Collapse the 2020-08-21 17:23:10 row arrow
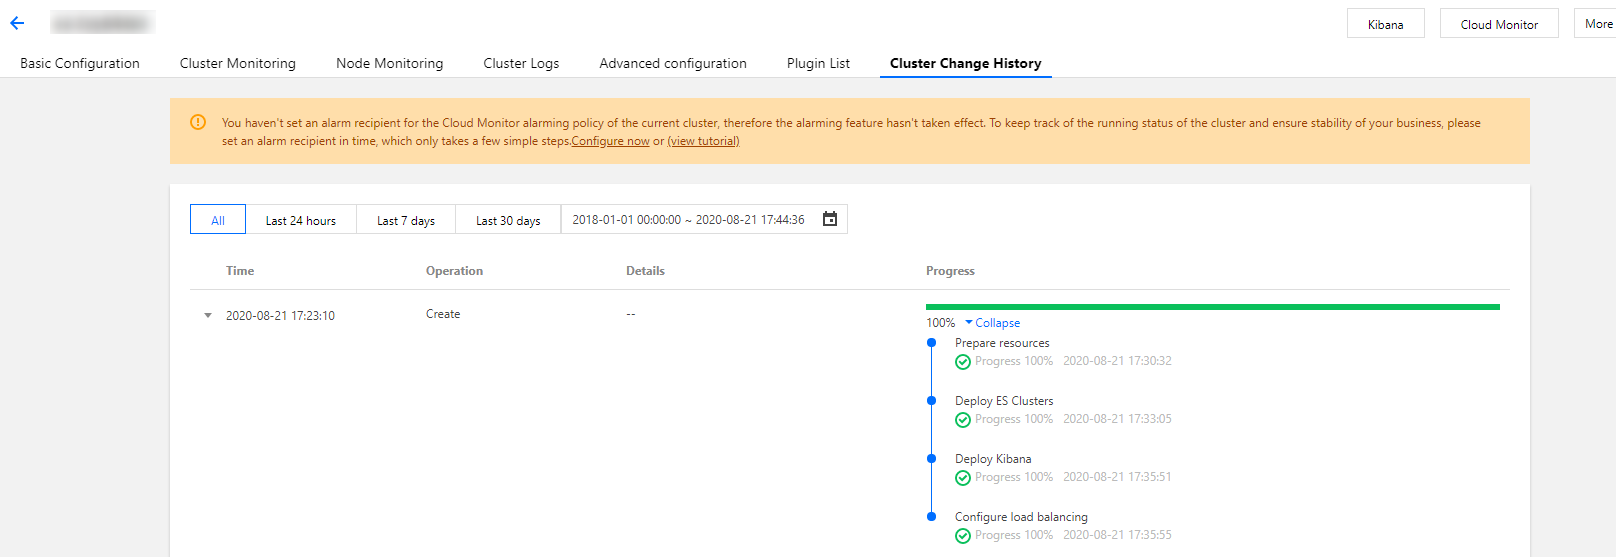The width and height of the screenshot is (1616, 557). (208, 316)
